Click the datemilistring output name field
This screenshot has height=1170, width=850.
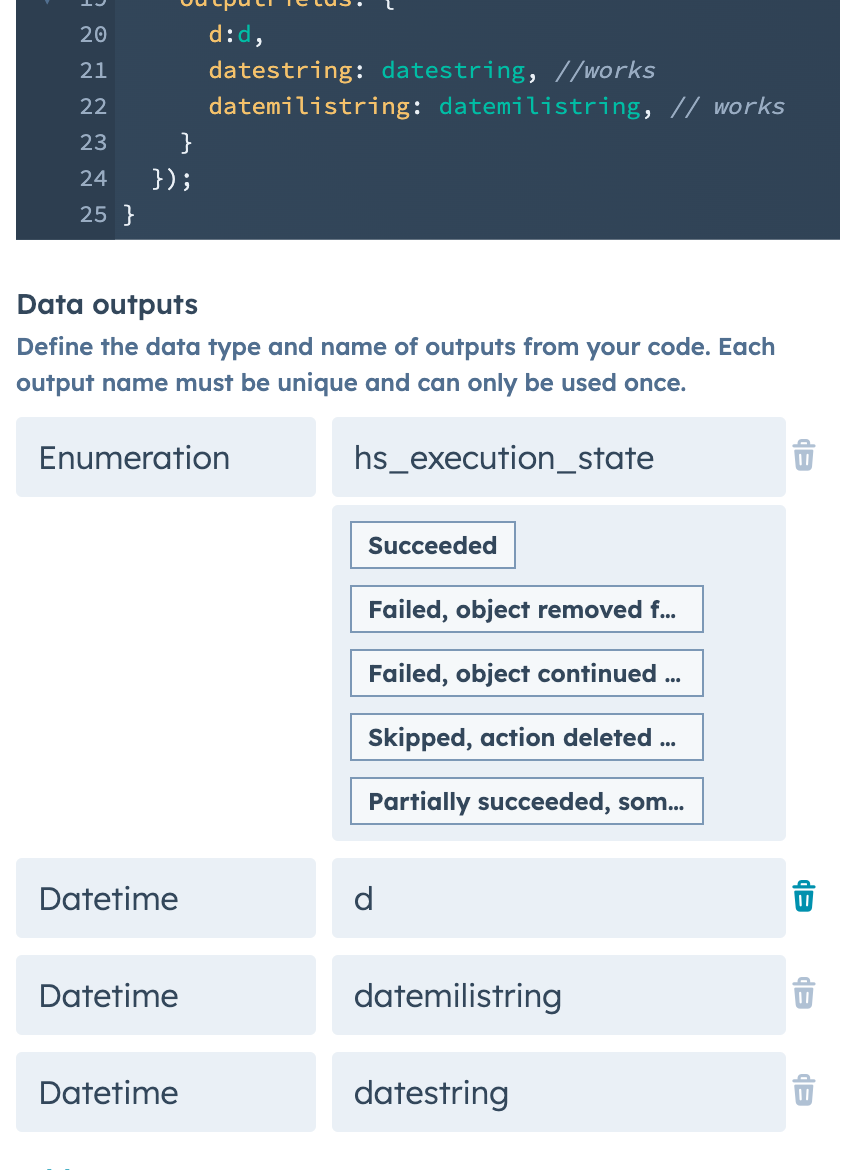pos(558,994)
